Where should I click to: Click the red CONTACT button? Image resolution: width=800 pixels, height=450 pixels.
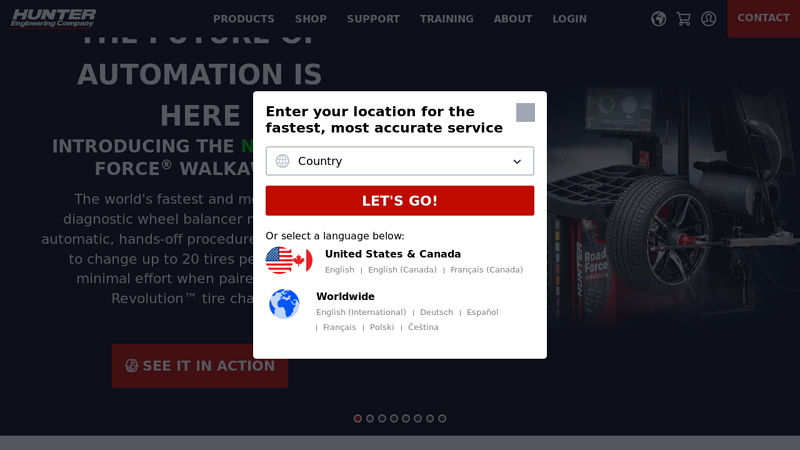763,18
